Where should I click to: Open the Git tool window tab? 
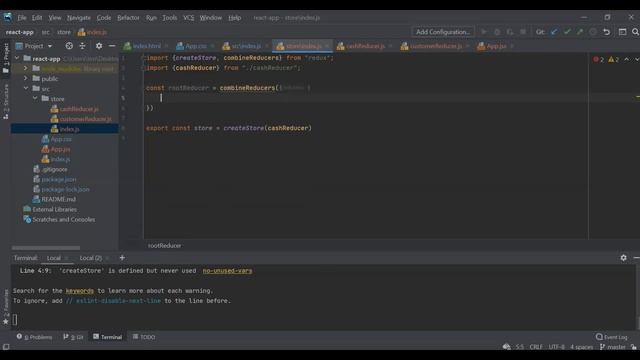tap(73, 337)
